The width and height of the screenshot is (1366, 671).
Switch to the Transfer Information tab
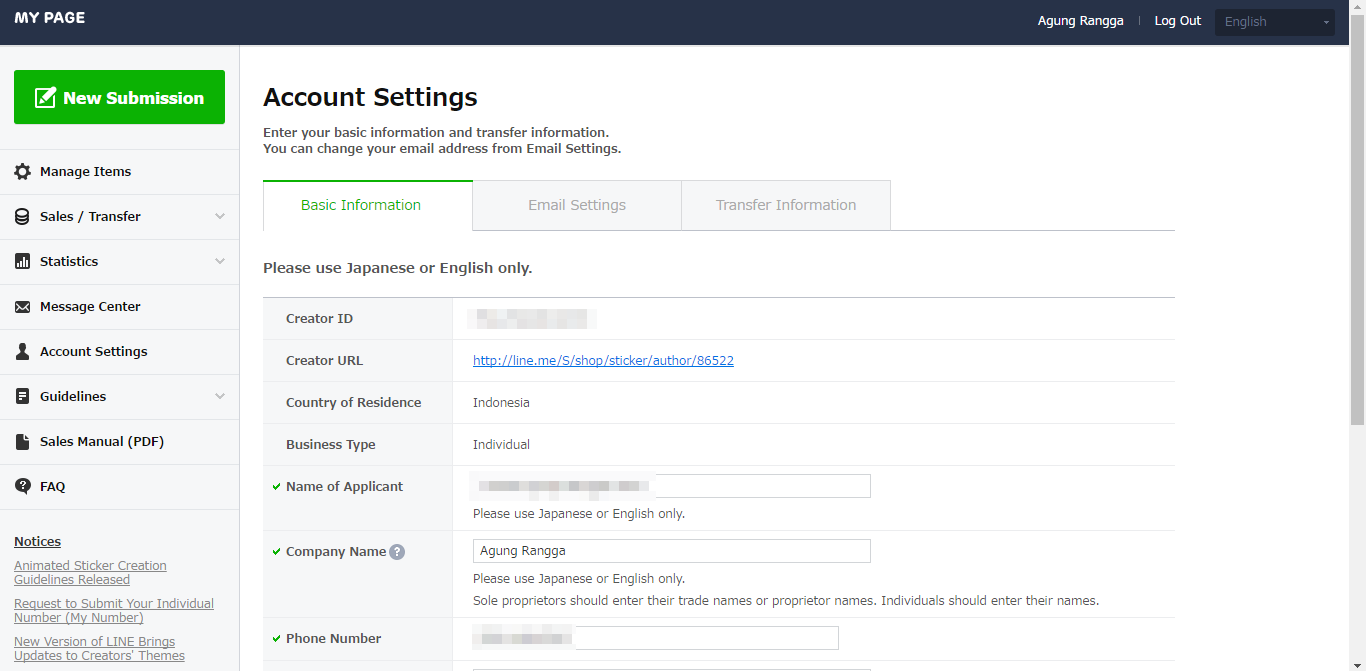(786, 205)
